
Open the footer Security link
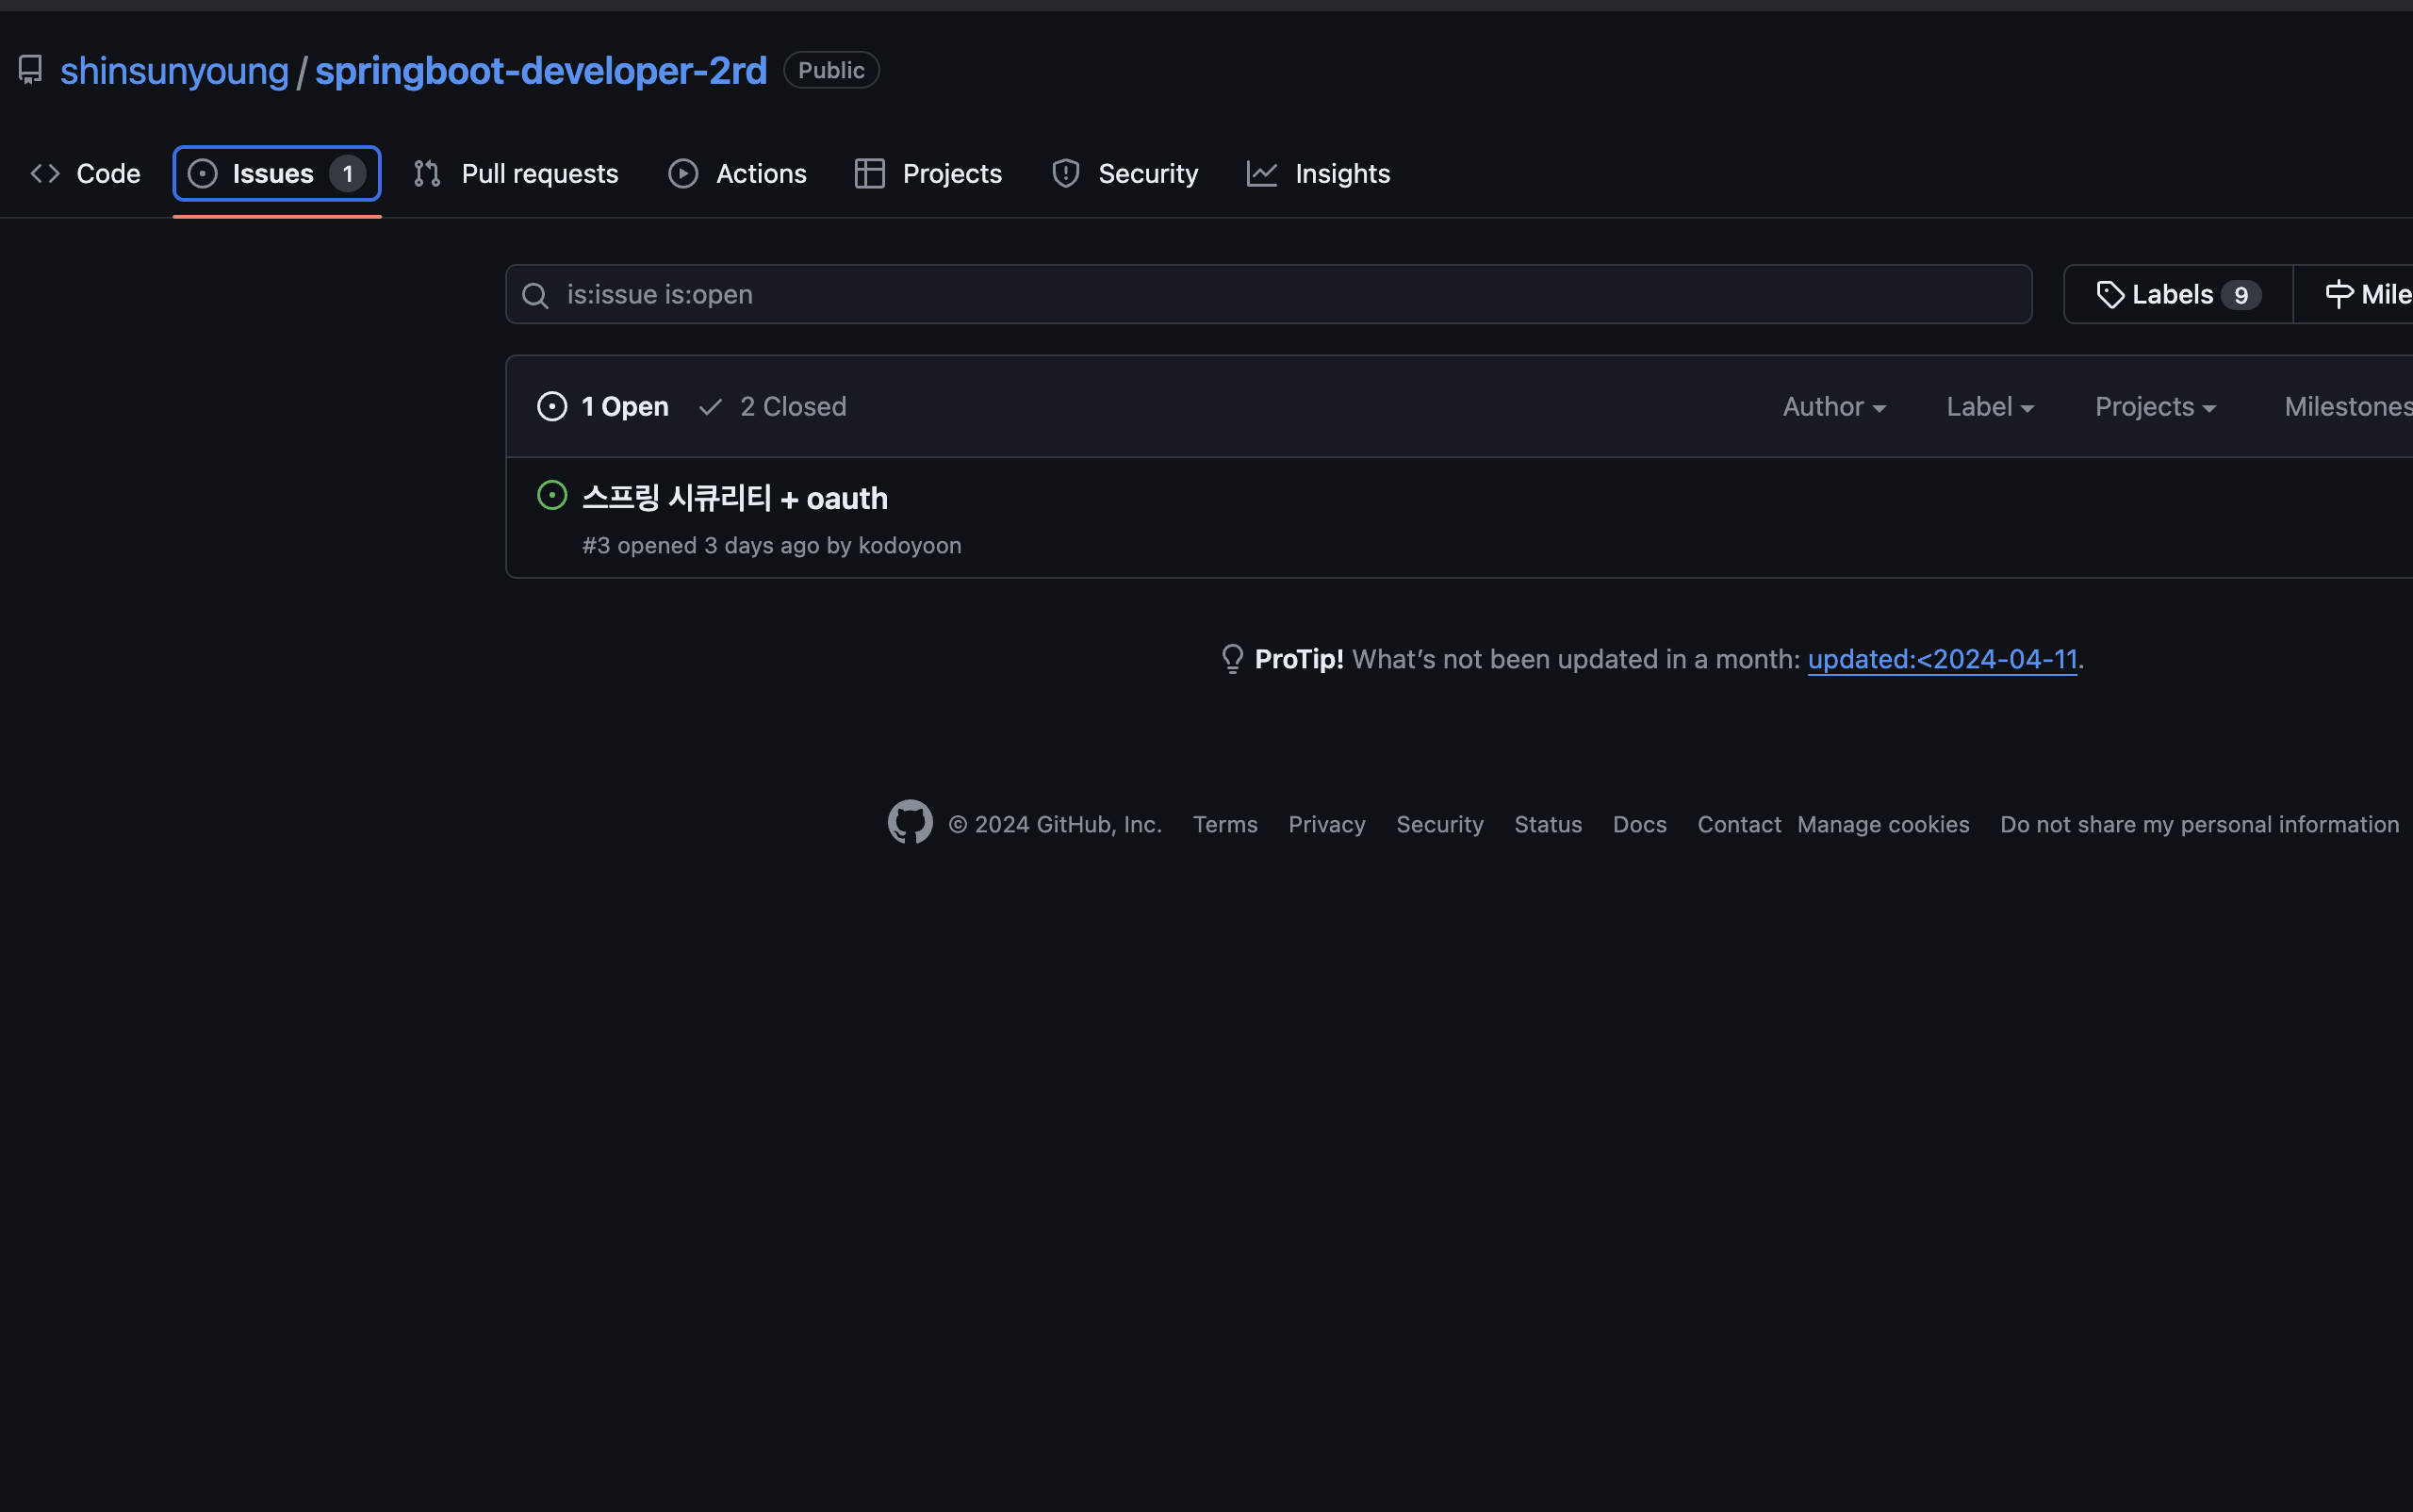coord(1440,824)
